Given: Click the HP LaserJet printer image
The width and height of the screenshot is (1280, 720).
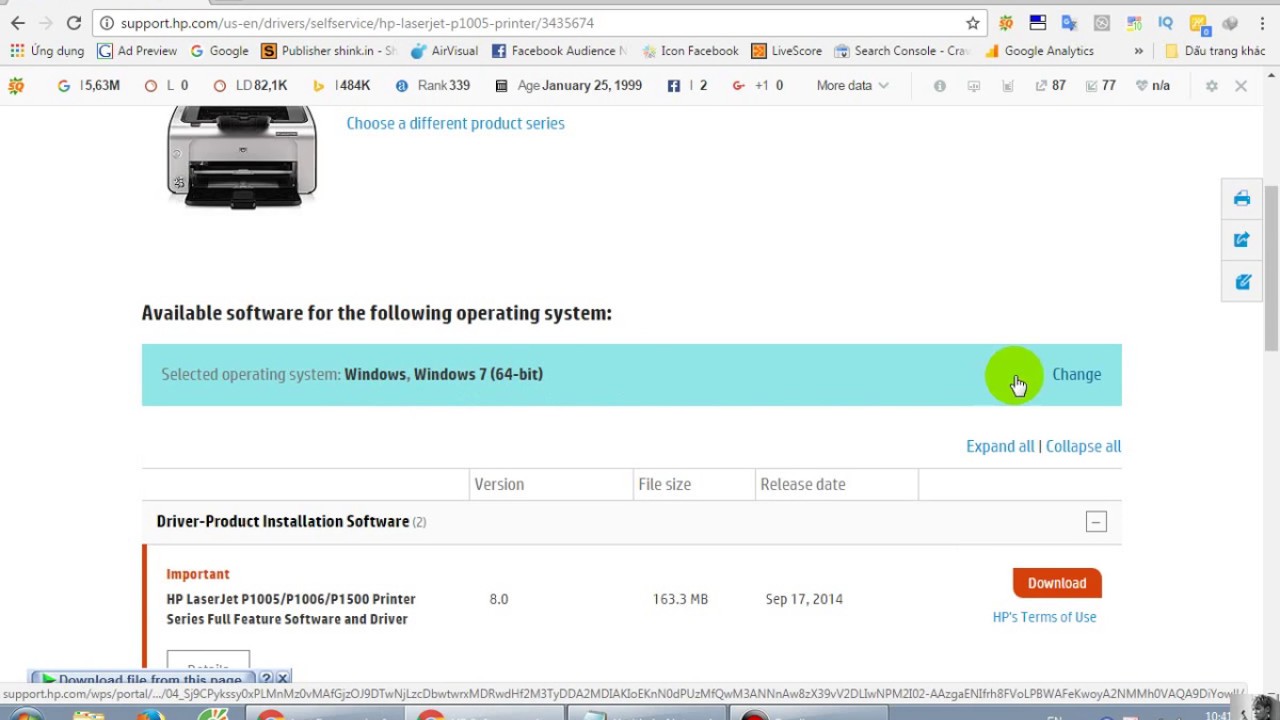Looking at the screenshot, I should point(242,157).
